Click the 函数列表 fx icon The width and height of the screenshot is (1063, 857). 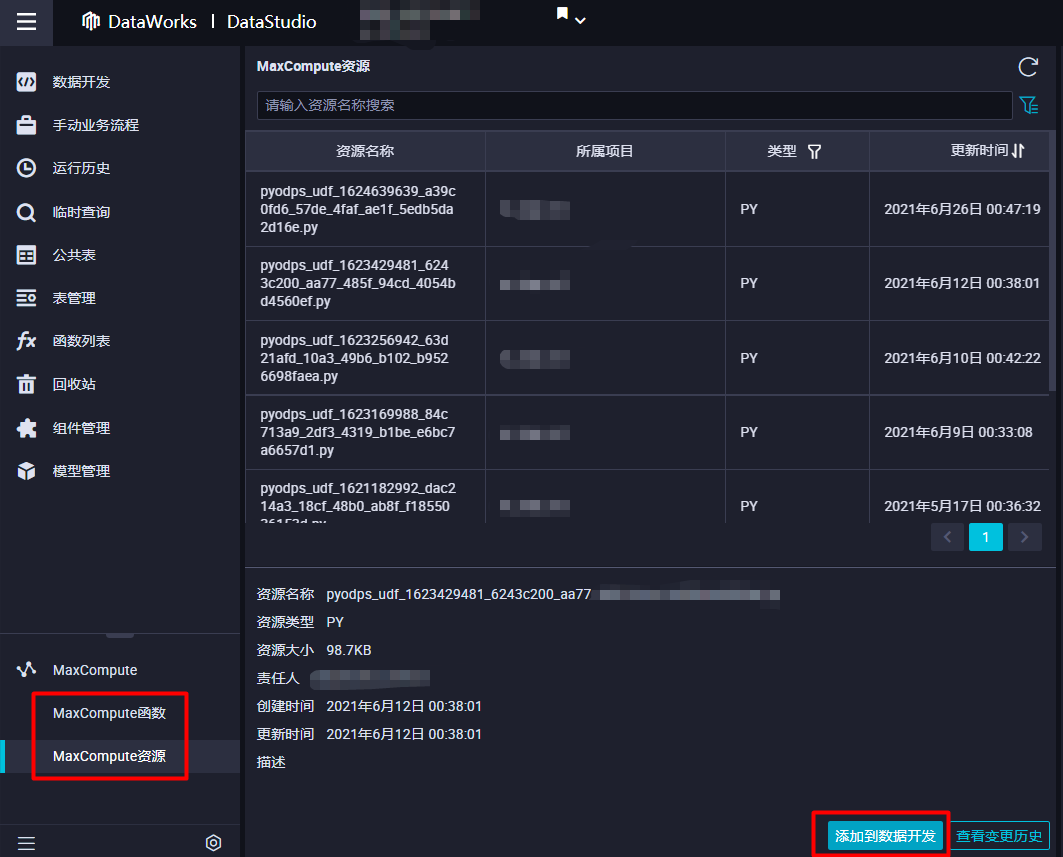(26, 340)
